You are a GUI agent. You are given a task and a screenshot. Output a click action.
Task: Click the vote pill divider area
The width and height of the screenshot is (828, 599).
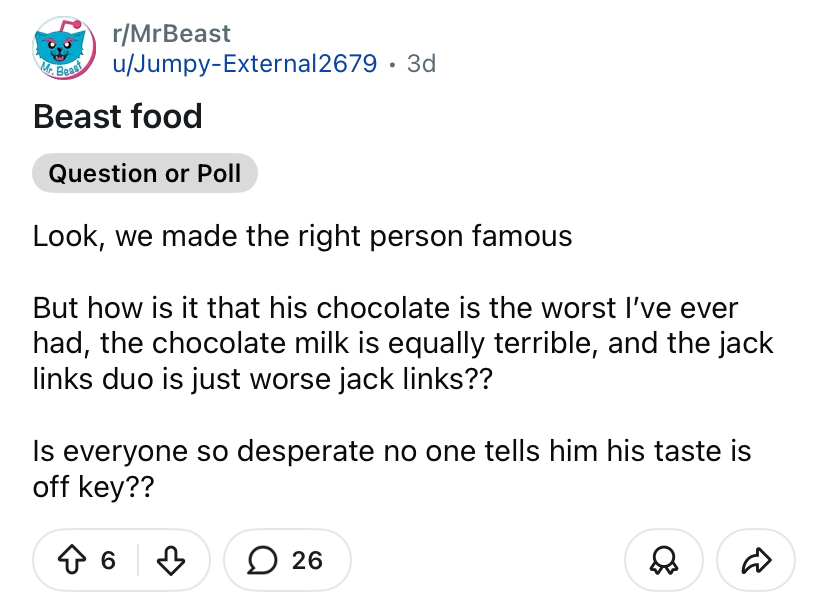(138, 560)
